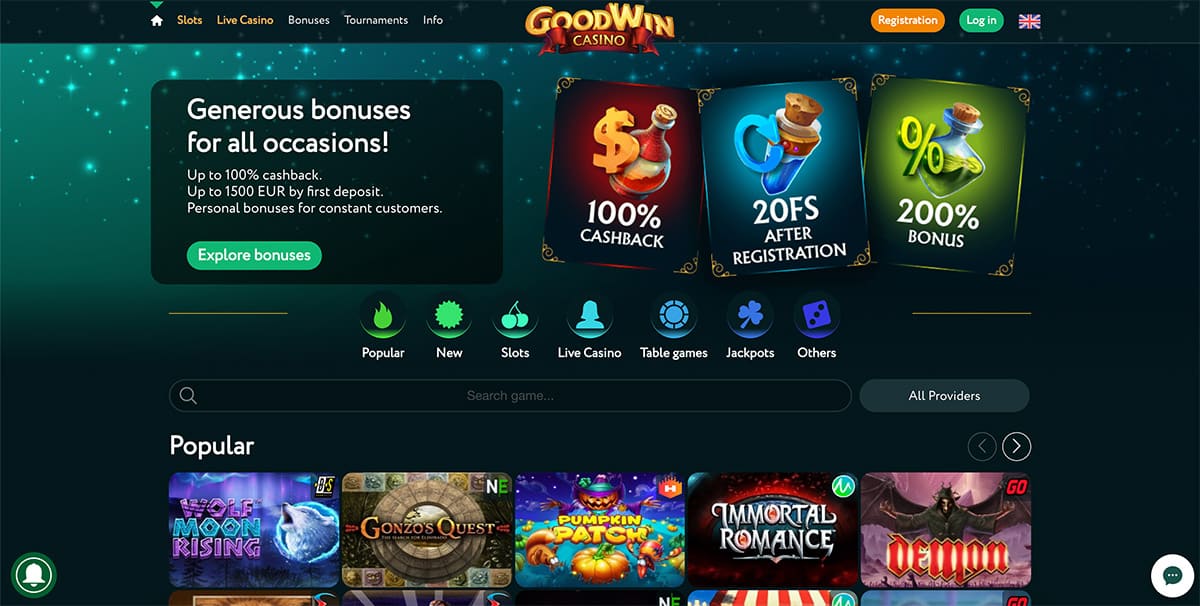Select the Live Casino dealer icon
The height and width of the screenshot is (606, 1200).
point(589,317)
